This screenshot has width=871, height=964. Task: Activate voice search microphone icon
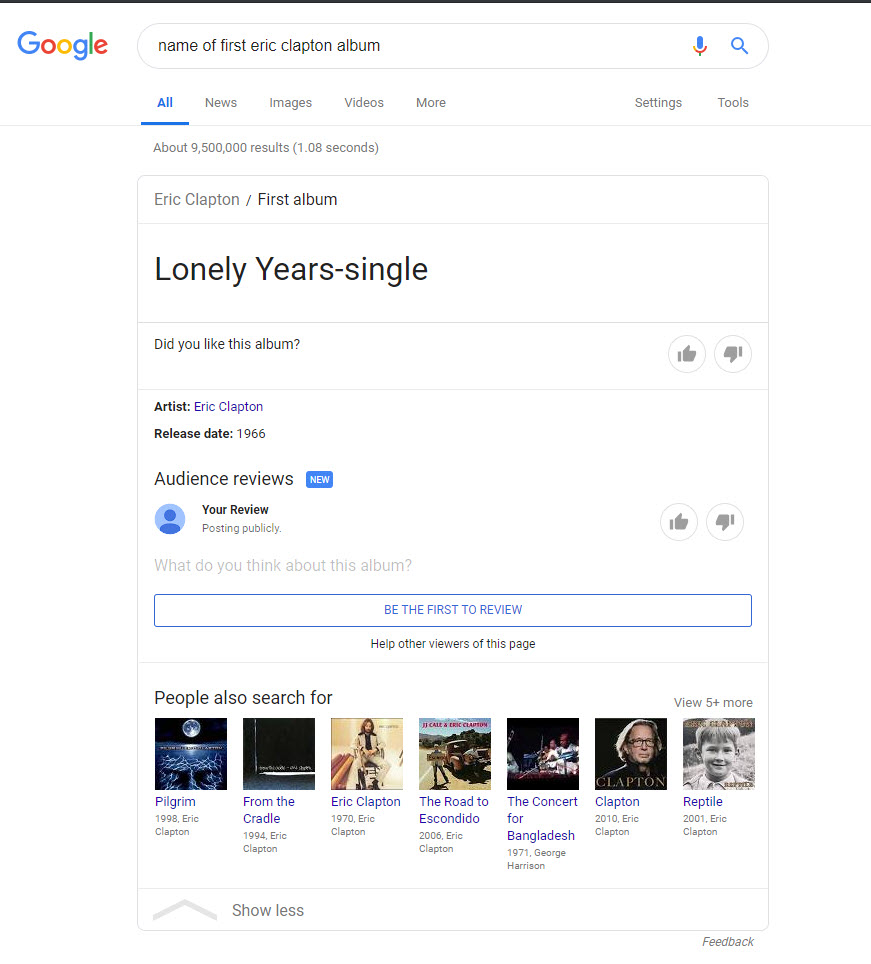[x=700, y=46]
